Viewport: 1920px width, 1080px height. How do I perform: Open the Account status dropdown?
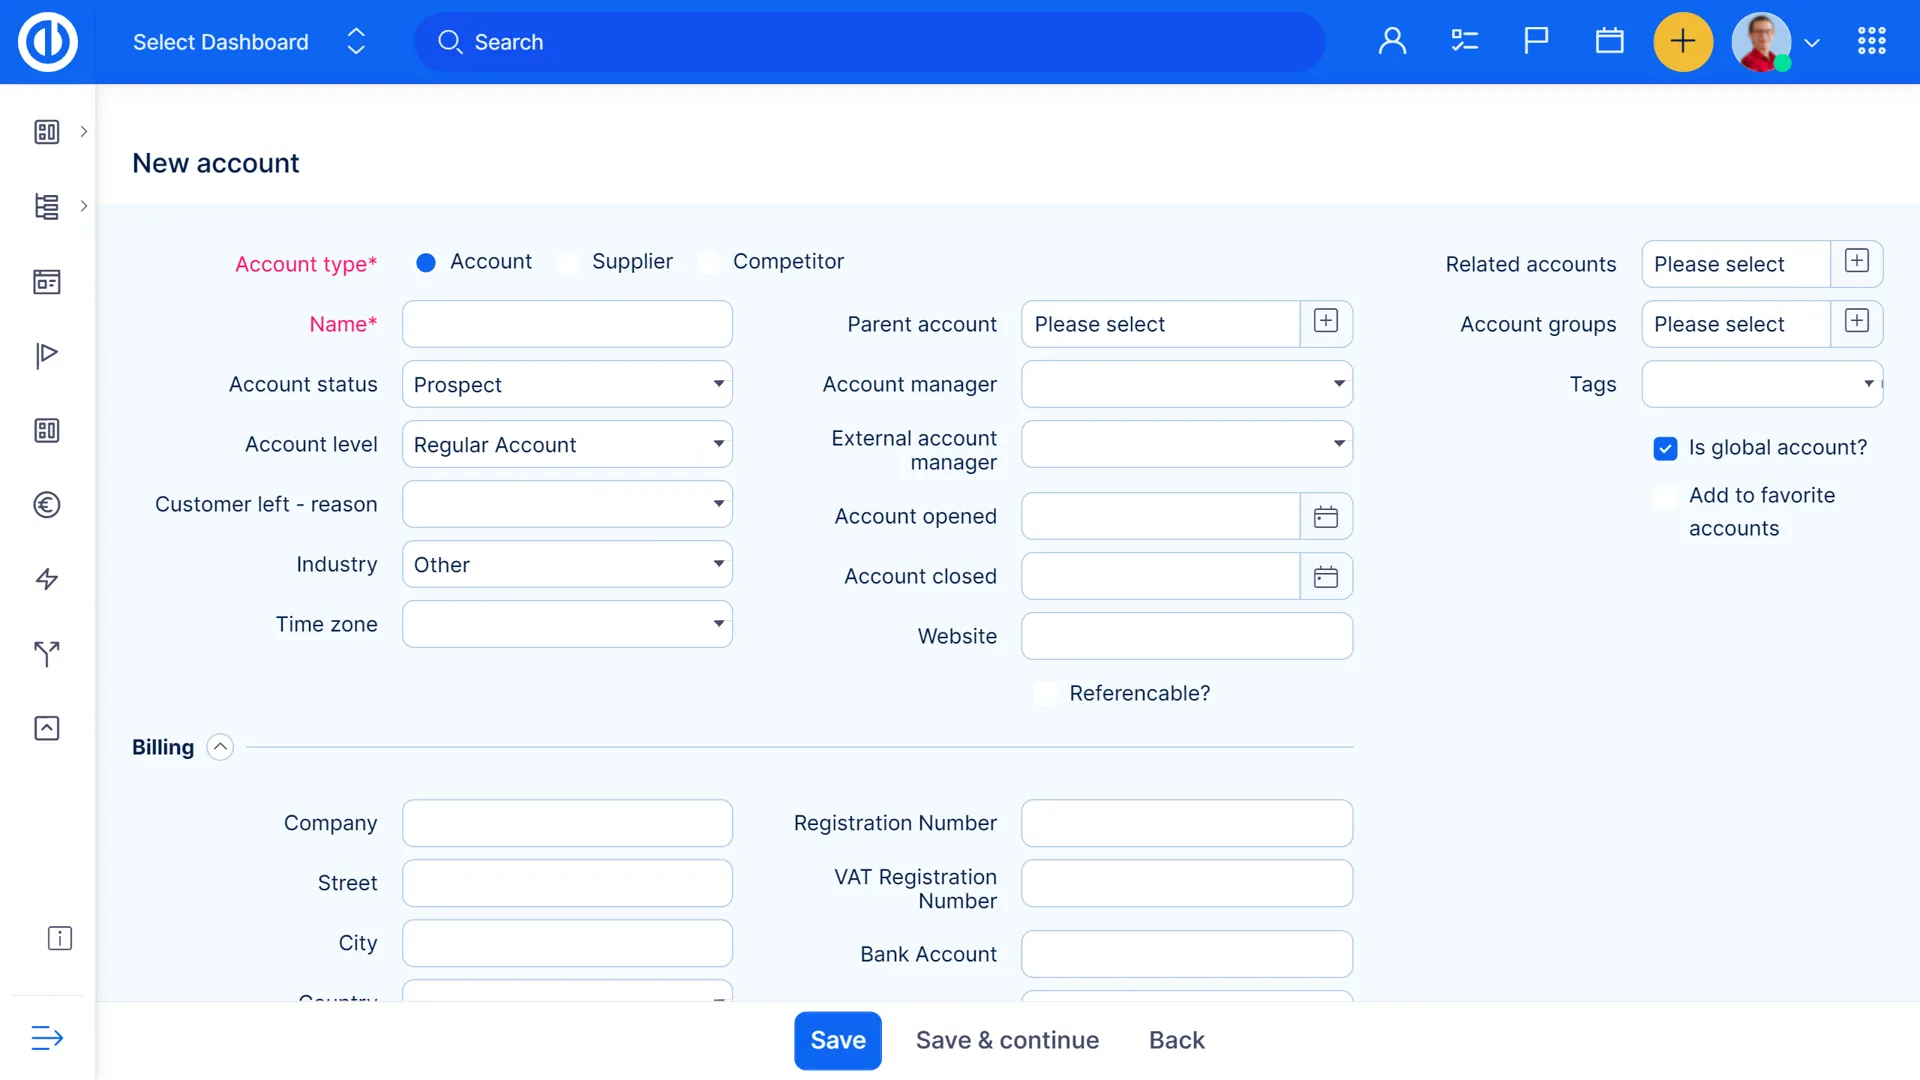567,385
